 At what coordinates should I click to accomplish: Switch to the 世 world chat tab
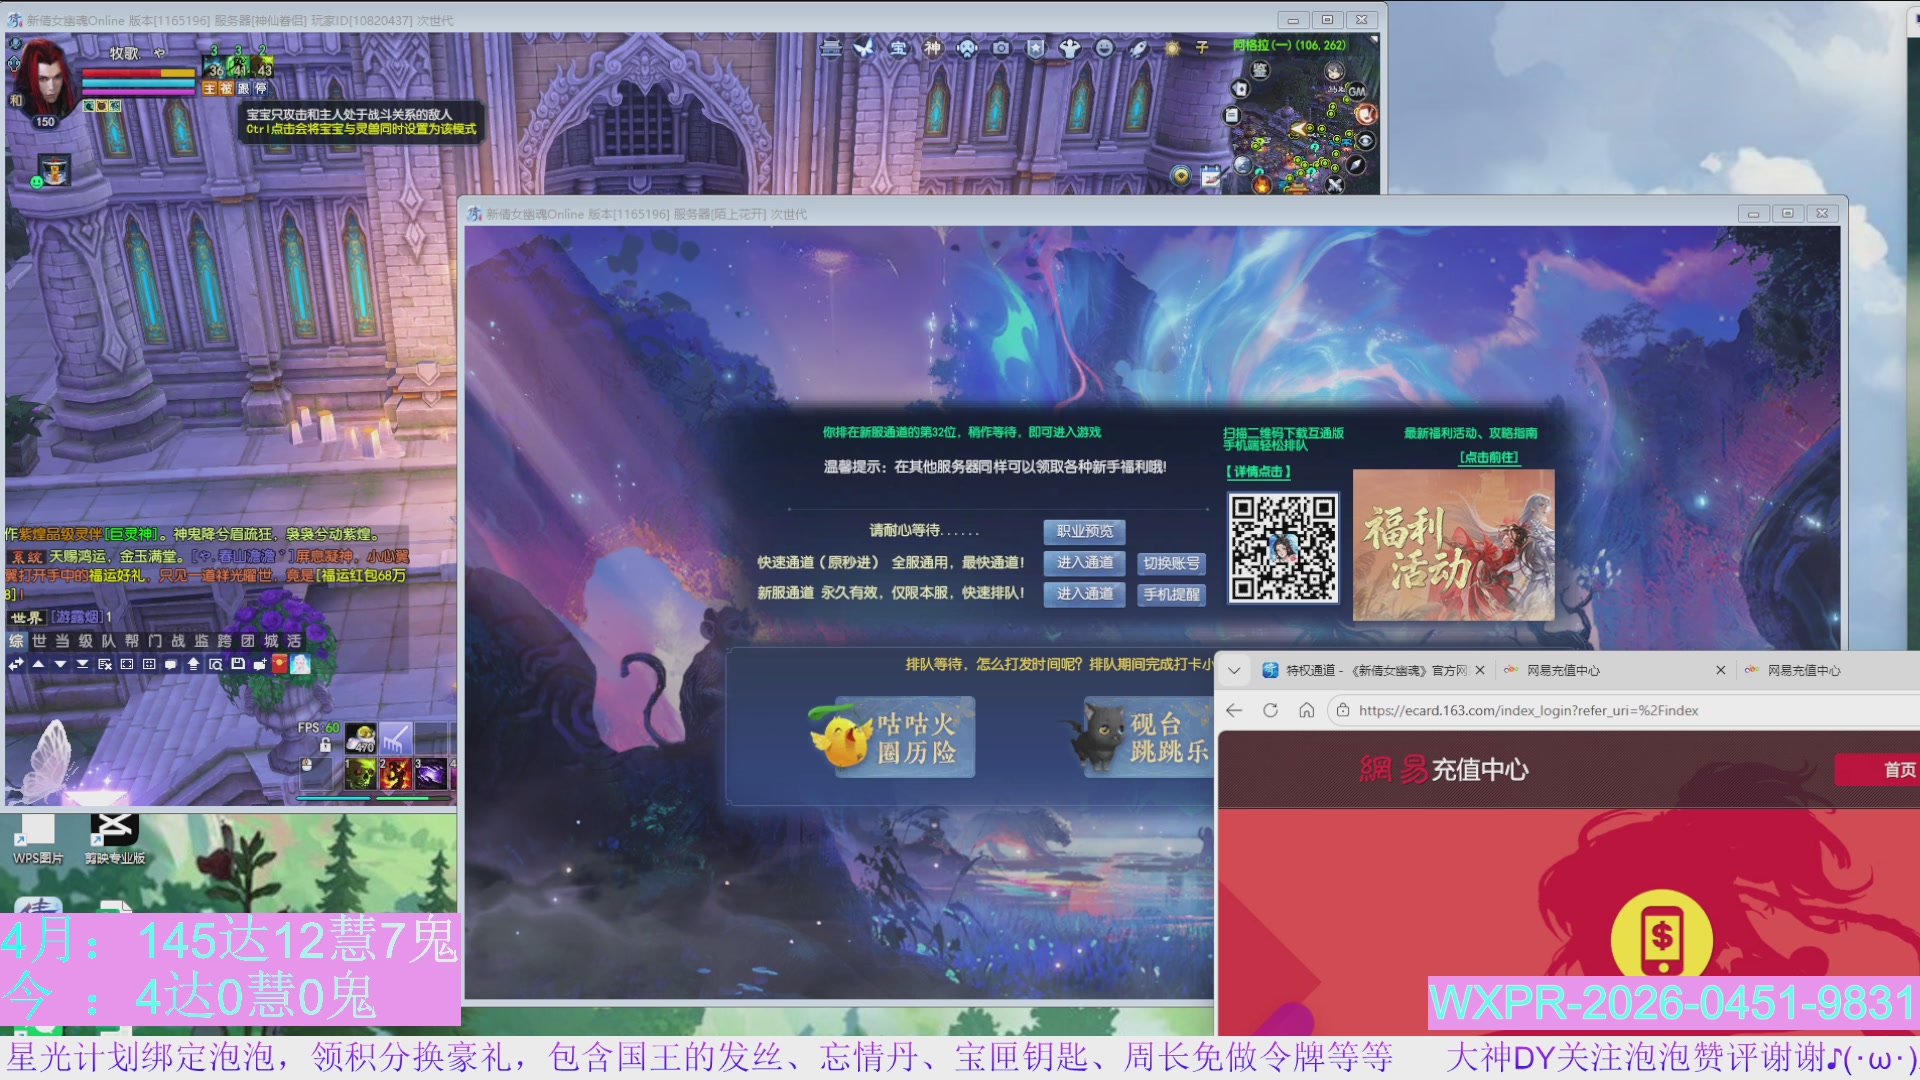click(39, 641)
